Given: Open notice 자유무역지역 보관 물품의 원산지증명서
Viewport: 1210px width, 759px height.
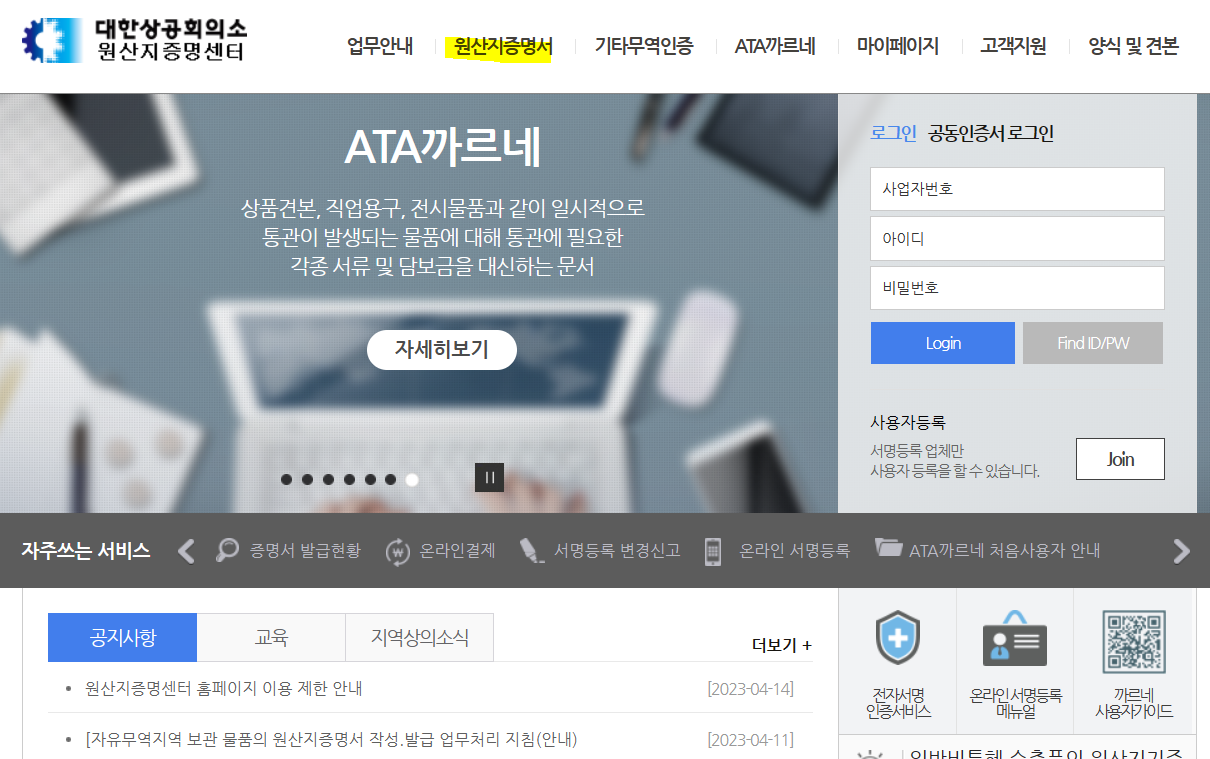Looking at the screenshot, I should tap(332, 740).
